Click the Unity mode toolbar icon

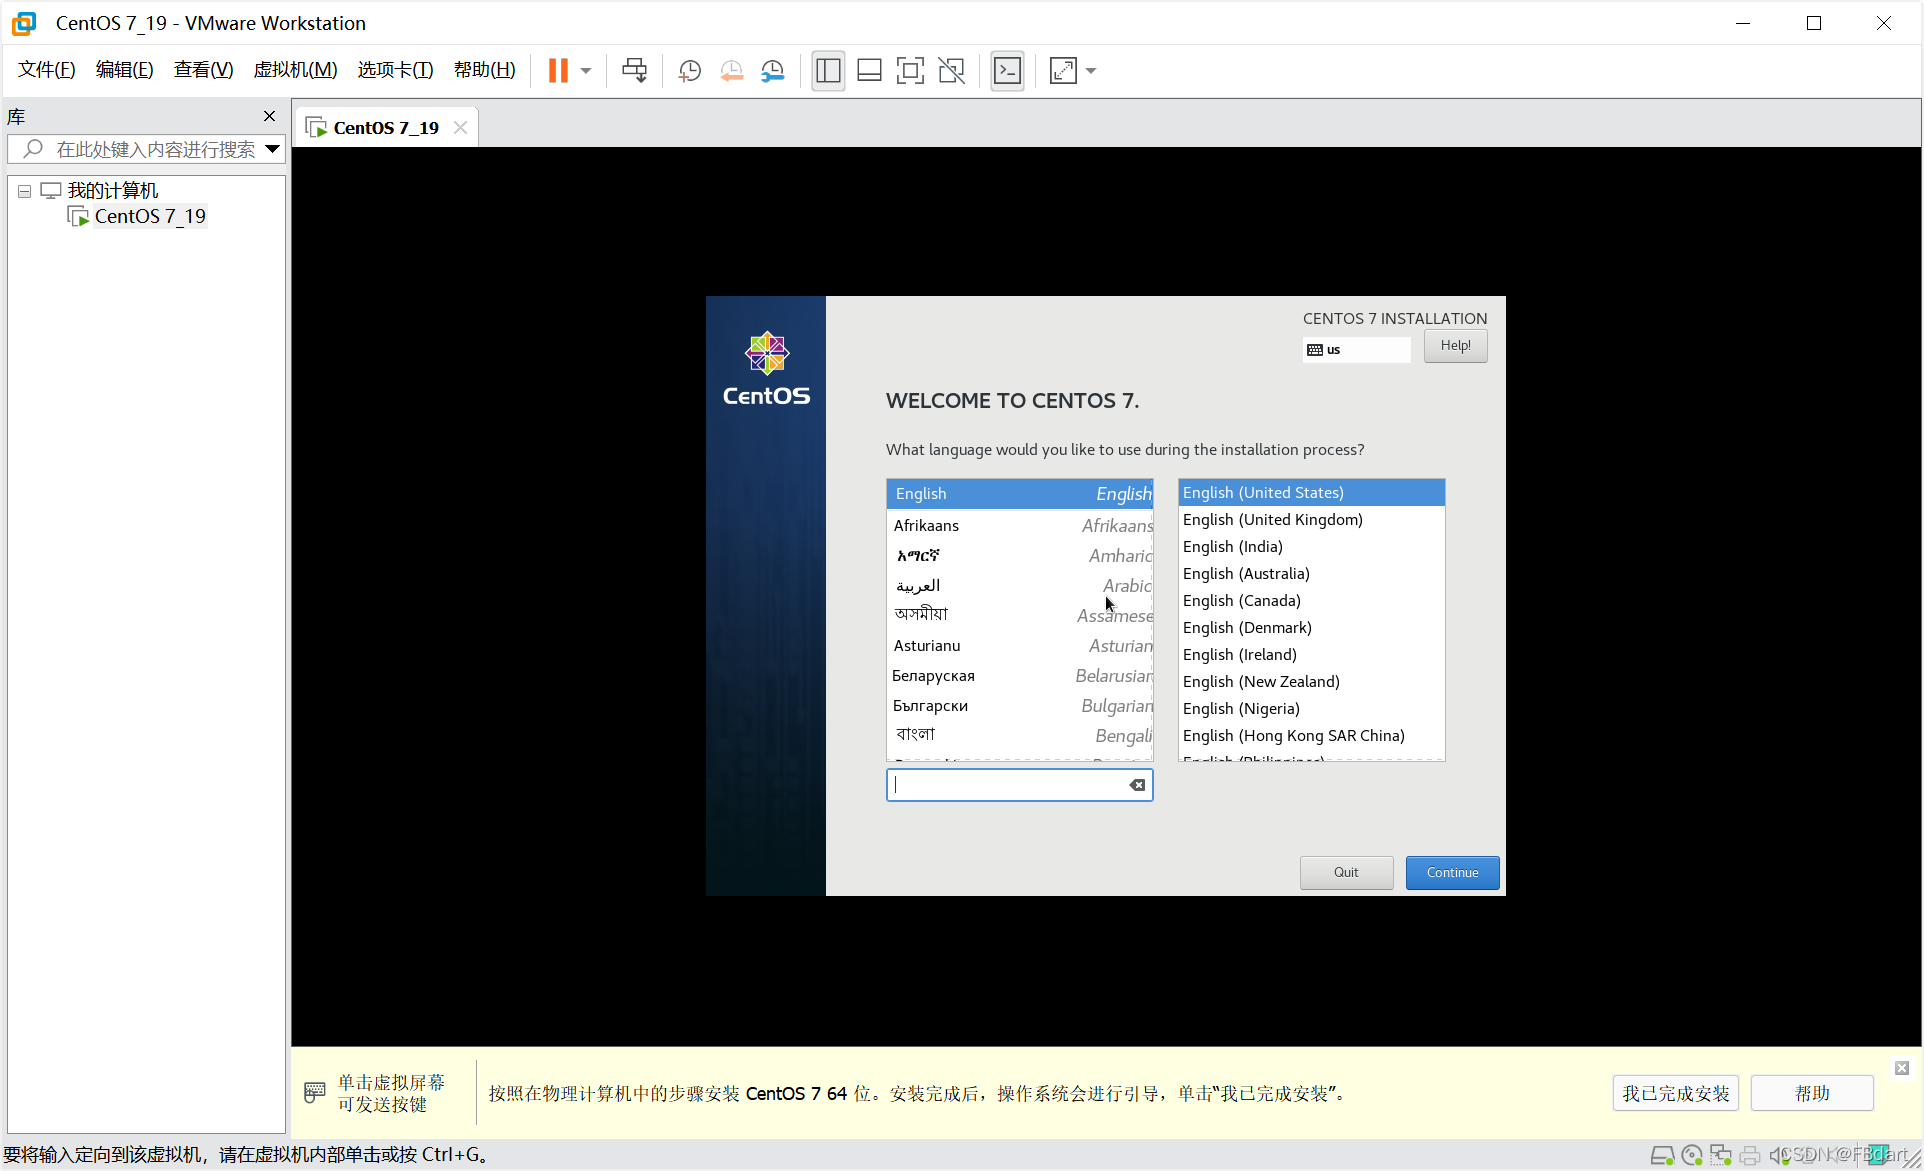click(x=951, y=70)
